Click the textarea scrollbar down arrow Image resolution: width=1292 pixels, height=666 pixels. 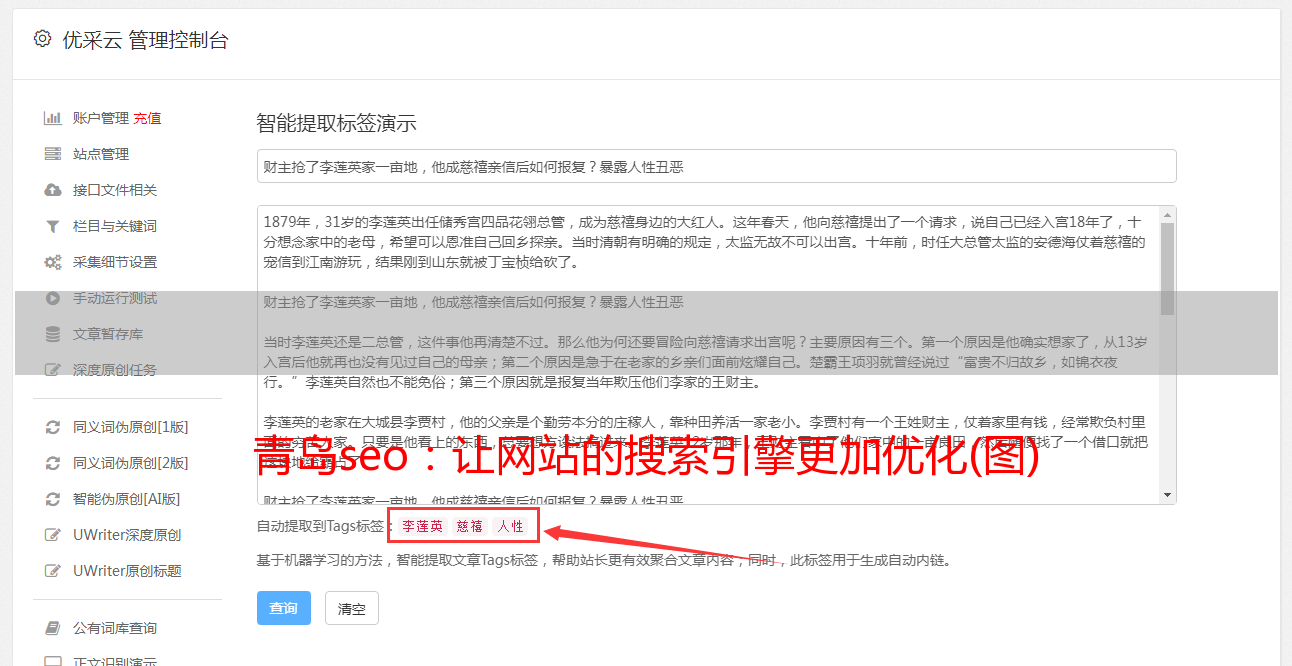(1167, 495)
